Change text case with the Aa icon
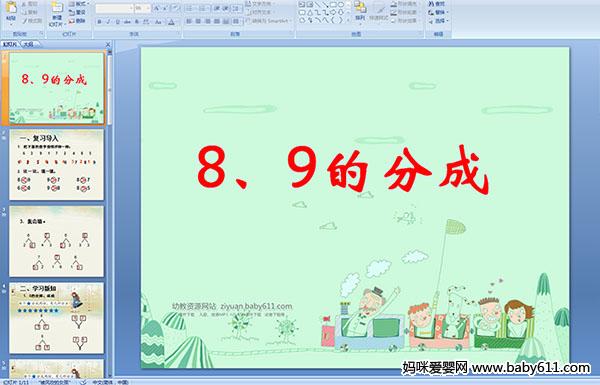This screenshot has height=385, width=600. [158, 22]
